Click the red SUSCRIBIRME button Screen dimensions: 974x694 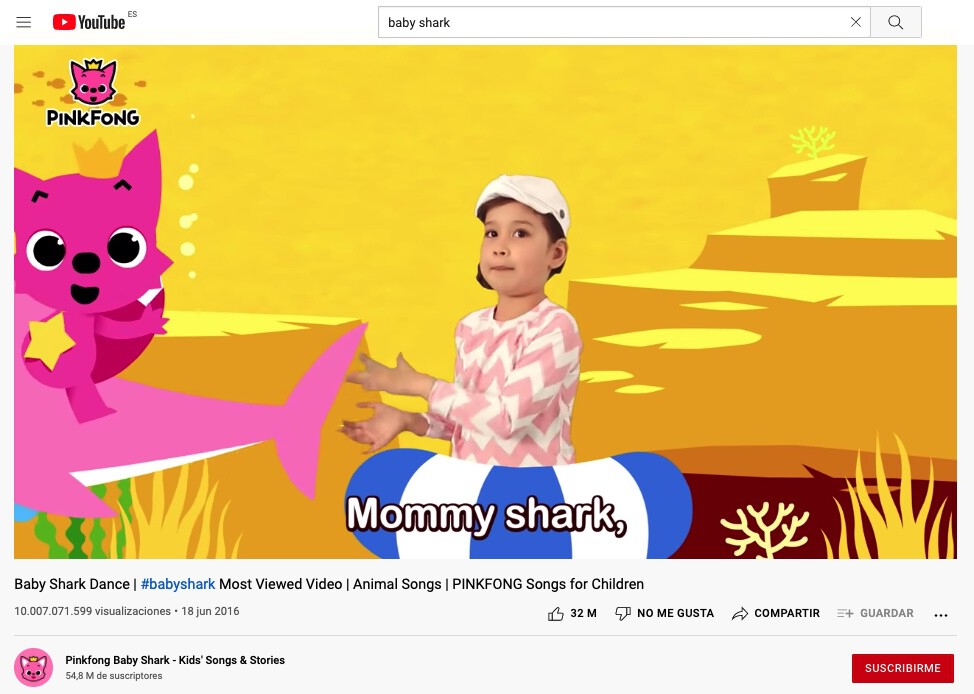tap(903, 668)
